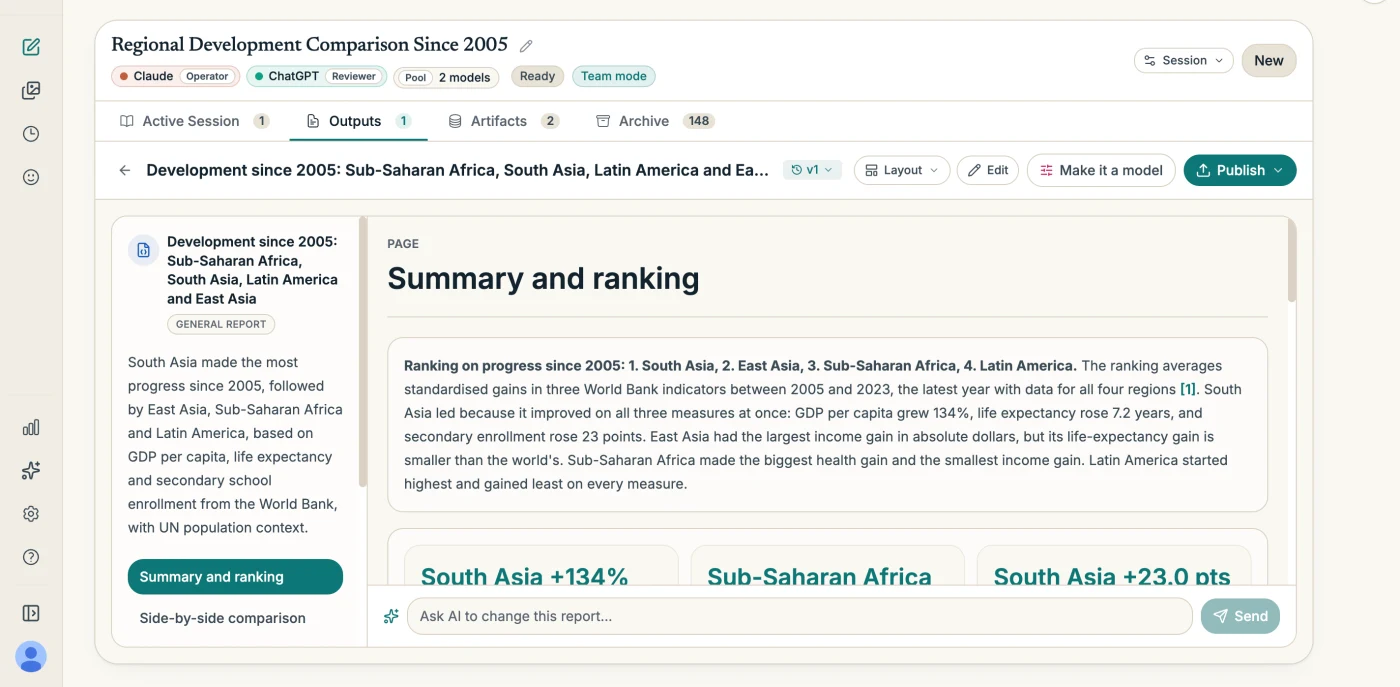Click the Sub-Saharan Africa stat card

827,566
